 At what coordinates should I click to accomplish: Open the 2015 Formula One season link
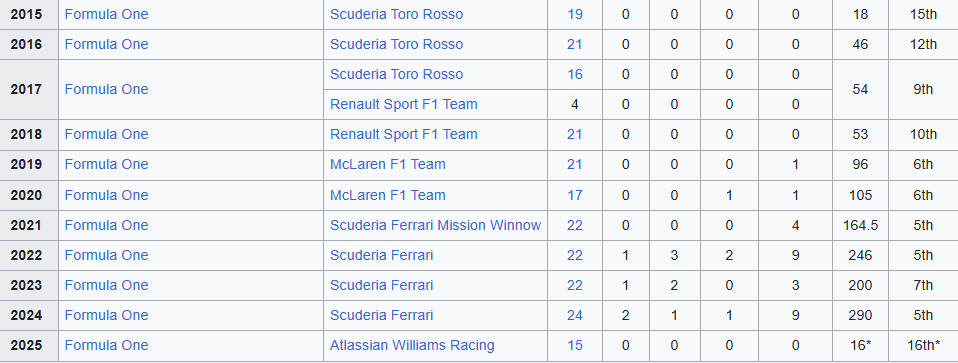106,14
